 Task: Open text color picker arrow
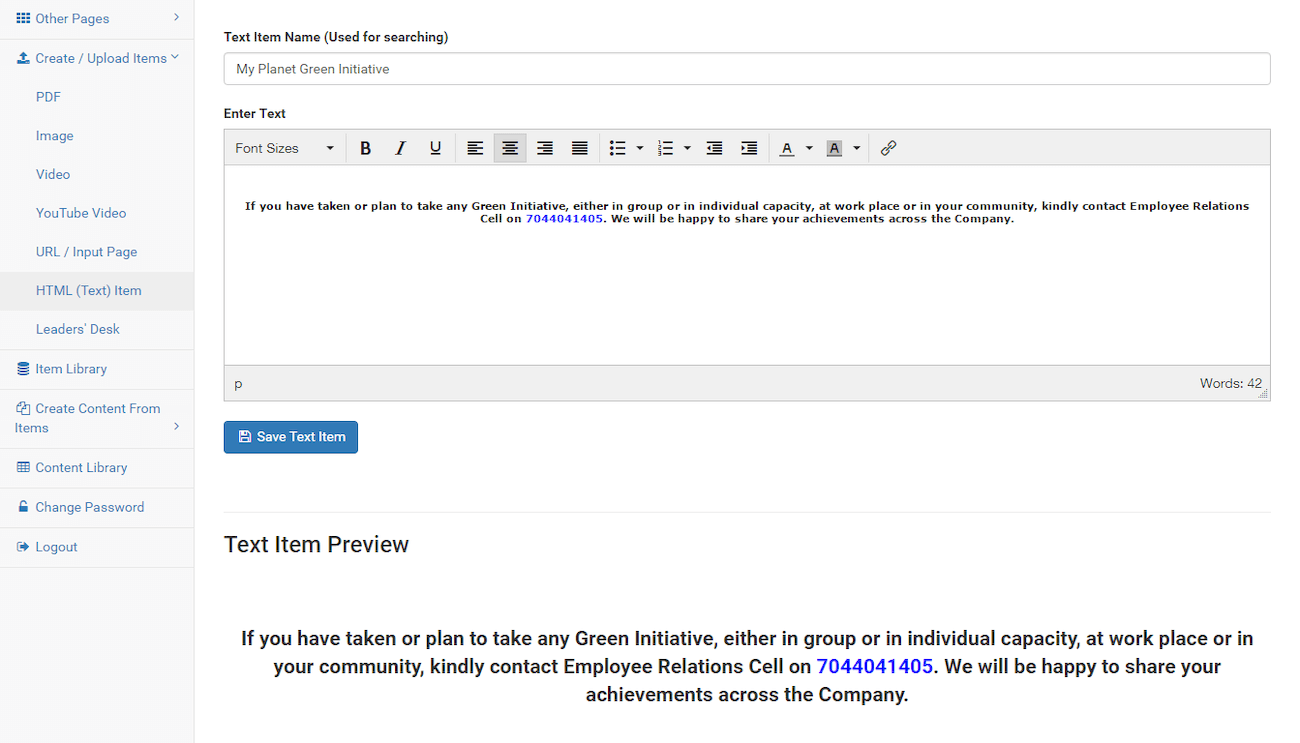coord(809,148)
